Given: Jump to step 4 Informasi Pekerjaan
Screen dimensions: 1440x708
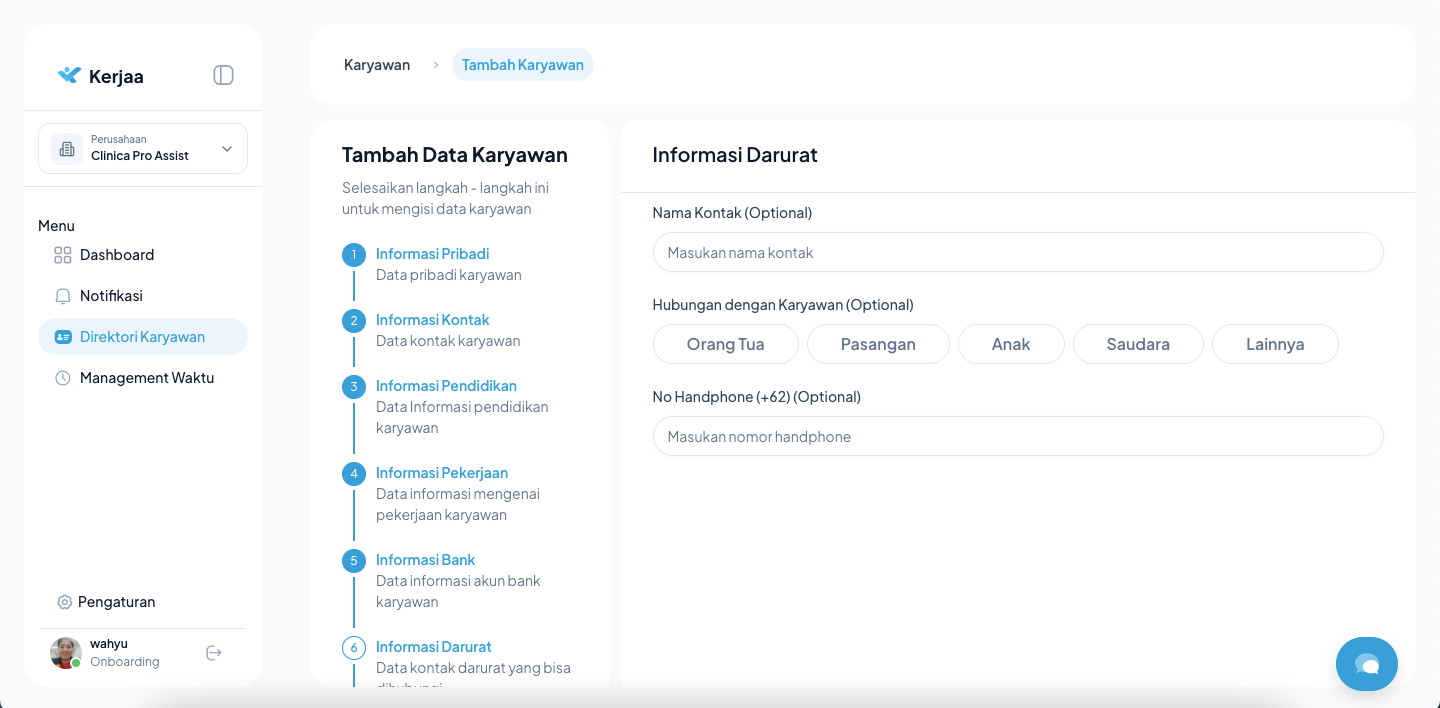Looking at the screenshot, I should [441, 473].
